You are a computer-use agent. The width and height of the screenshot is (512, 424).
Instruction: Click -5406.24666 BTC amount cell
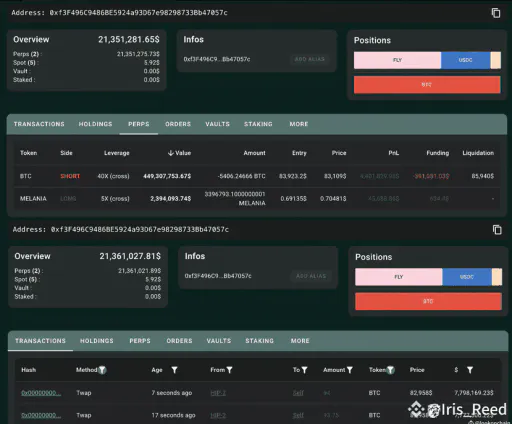click(x=242, y=176)
